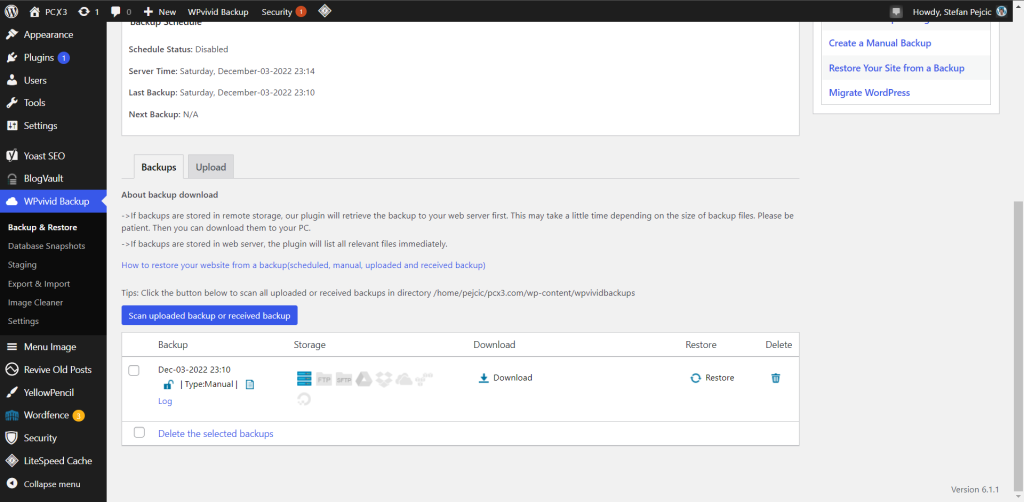Open Restore Your Site from a Backup link
Screen dimensions: 1024x502
[896, 68]
